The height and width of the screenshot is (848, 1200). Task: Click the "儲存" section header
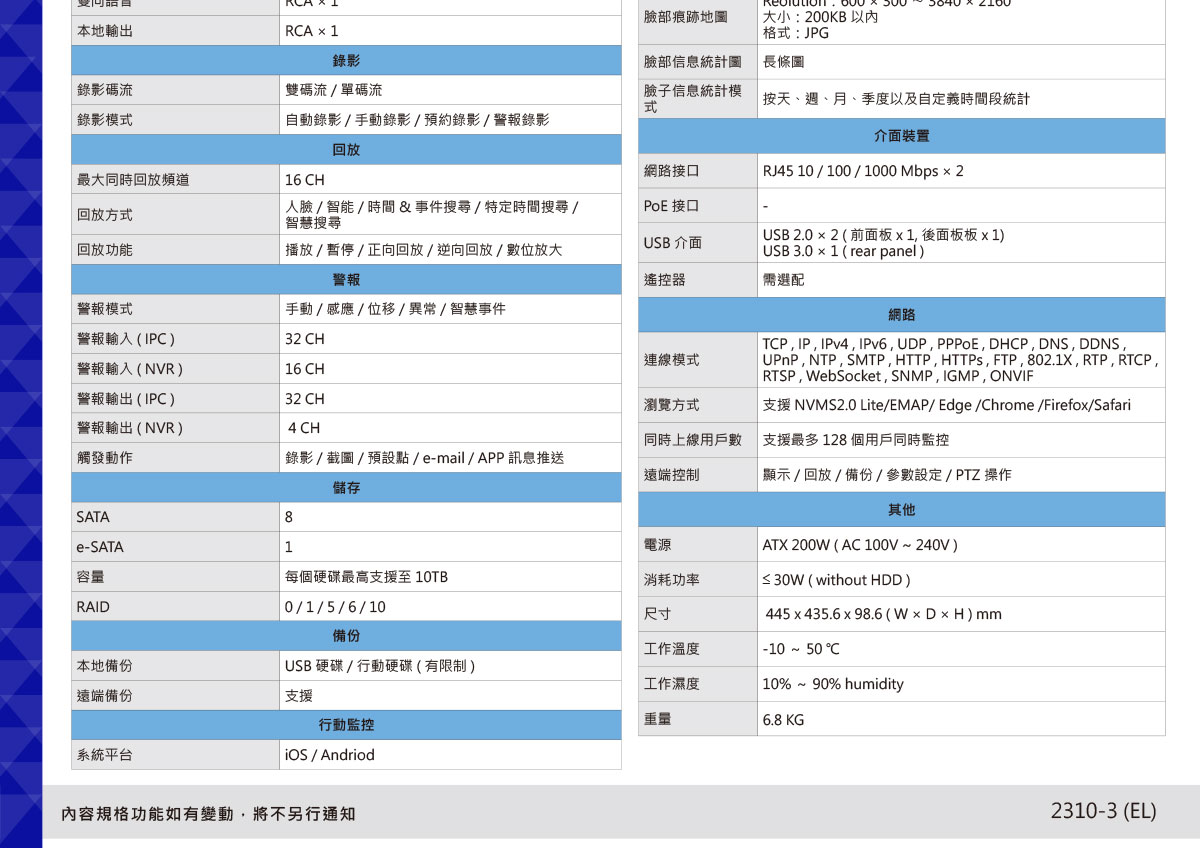346,488
